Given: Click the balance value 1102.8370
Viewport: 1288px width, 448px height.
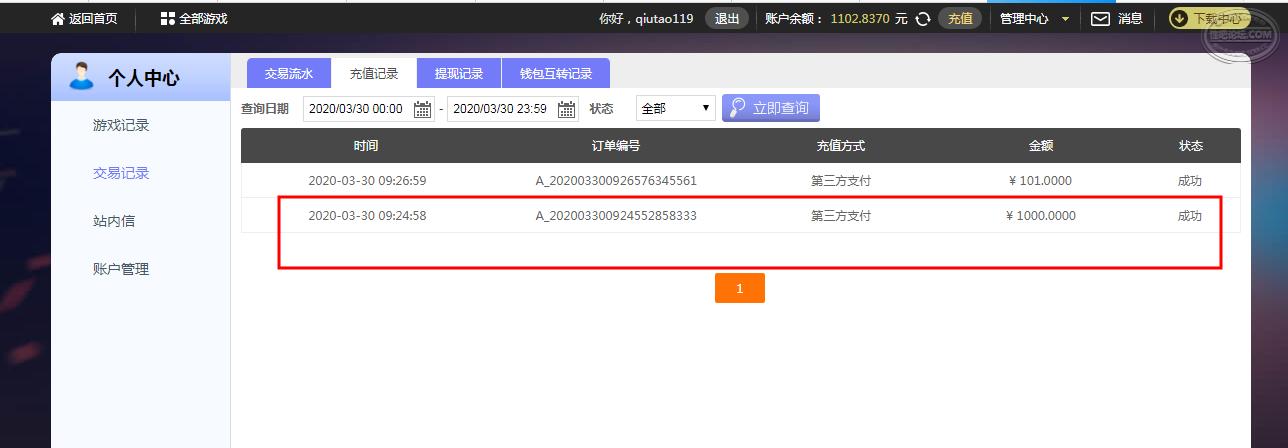Looking at the screenshot, I should click(x=859, y=18).
